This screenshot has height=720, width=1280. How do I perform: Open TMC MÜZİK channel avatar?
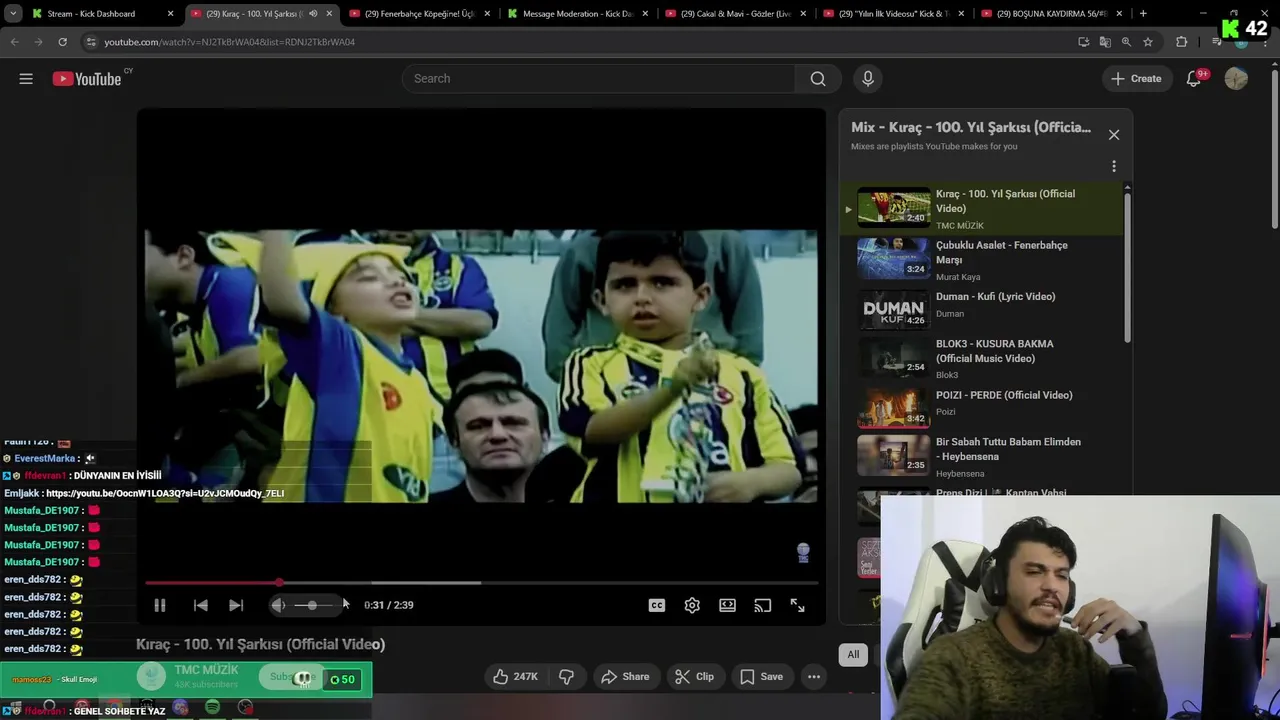pos(151,677)
